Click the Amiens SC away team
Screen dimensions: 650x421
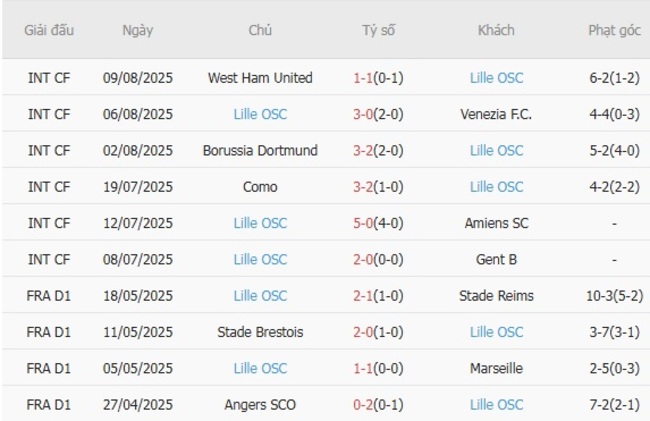click(x=496, y=223)
